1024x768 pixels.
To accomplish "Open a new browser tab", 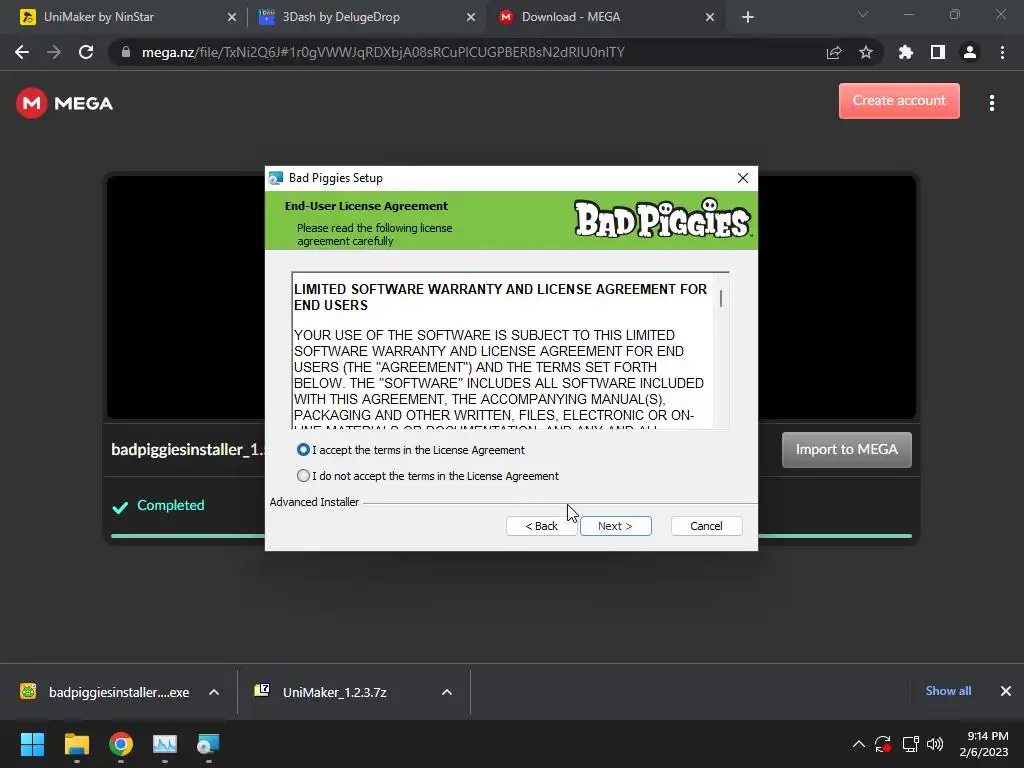I will click(x=748, y=18).
